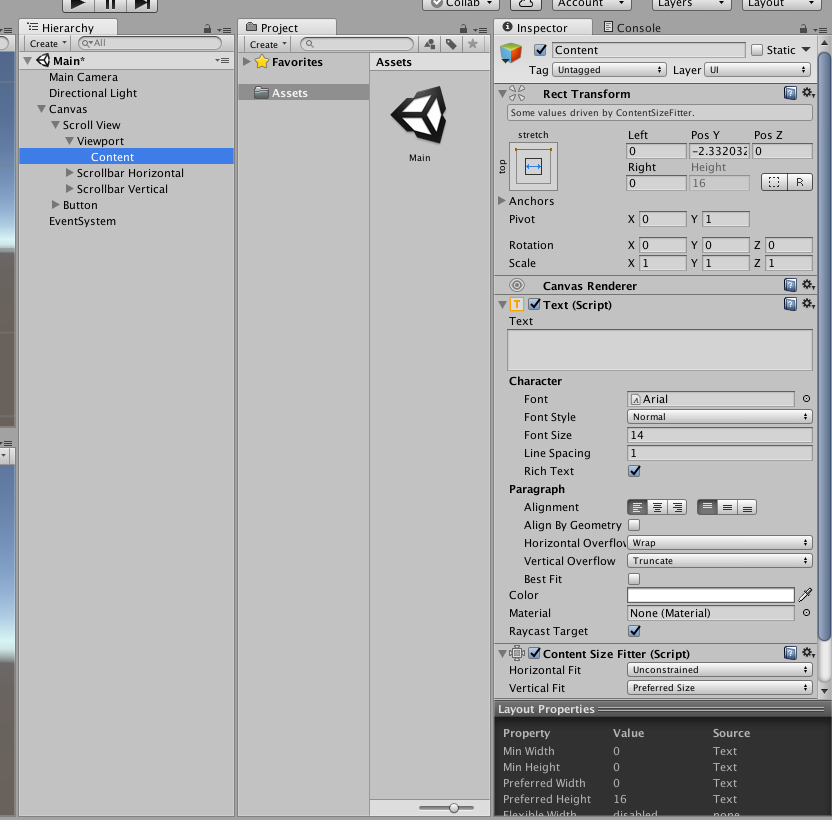Click the Color eyedropper icon
This screenshot has height=820, width=832.
805,595
